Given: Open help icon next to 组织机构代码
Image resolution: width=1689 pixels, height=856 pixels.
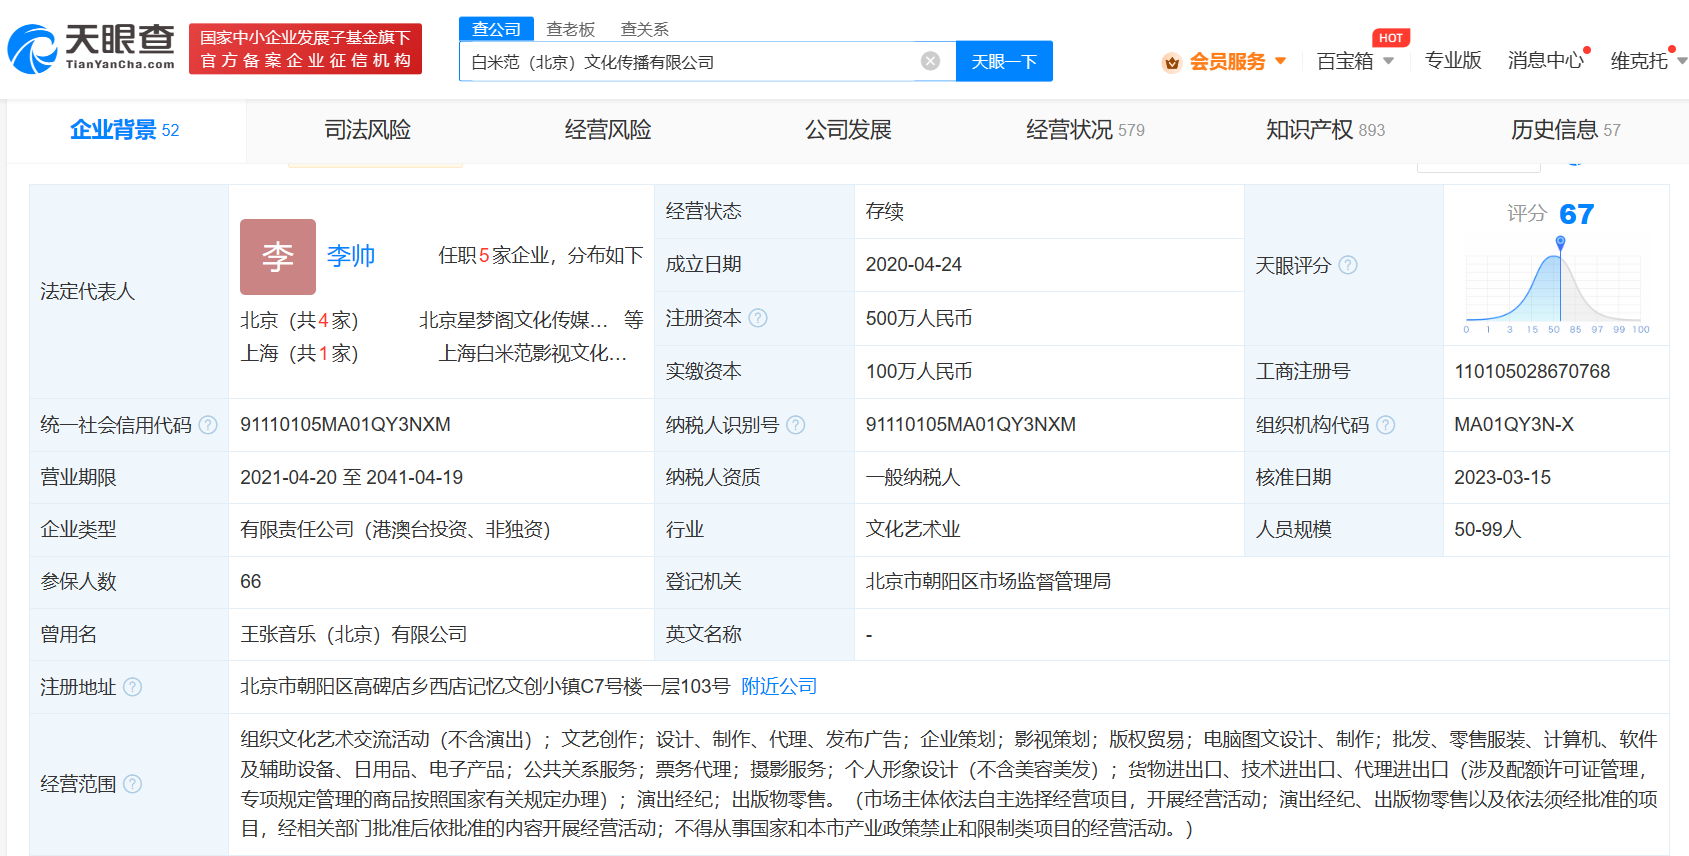Looking at the screenshot, I should (1385, 425).
